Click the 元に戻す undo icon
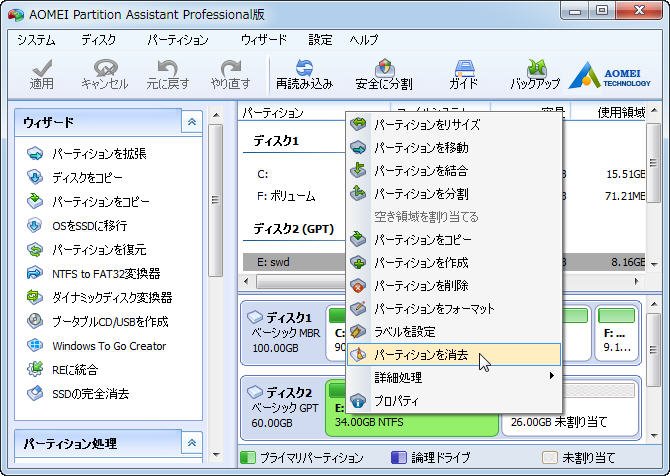This screenshot has height=476, width=670. [168, 69]
